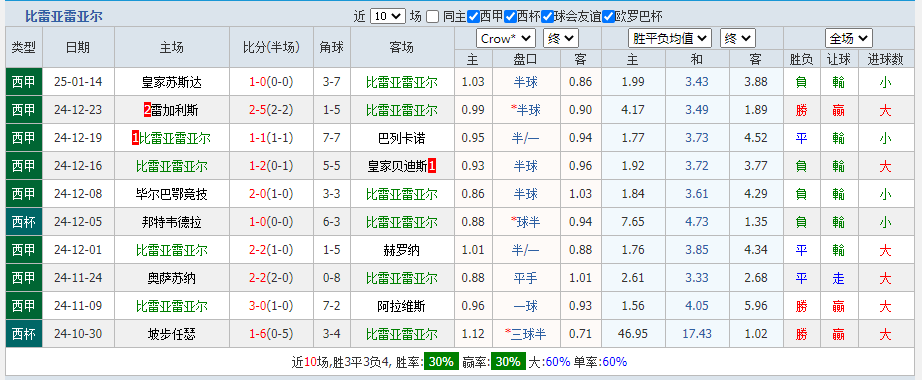Click the 走 handicap result cell
The image size is (922, 380).
tap(839, 278)
